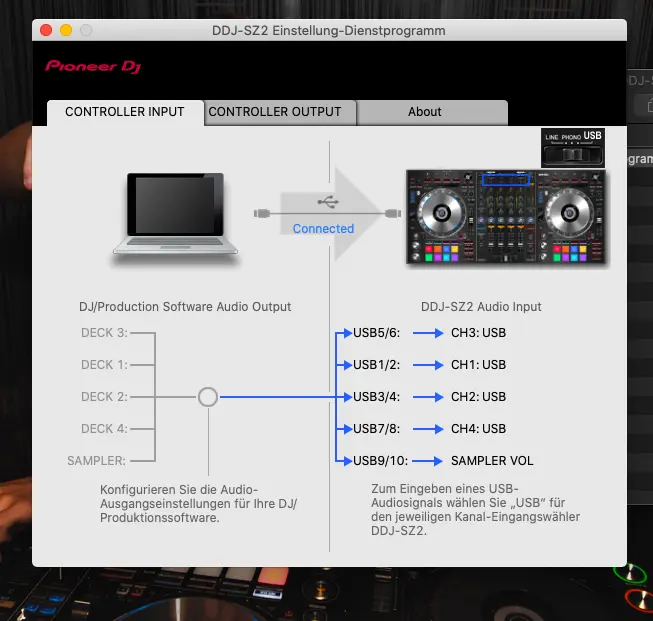Click the USB1/2 channel label

point(376,365)
